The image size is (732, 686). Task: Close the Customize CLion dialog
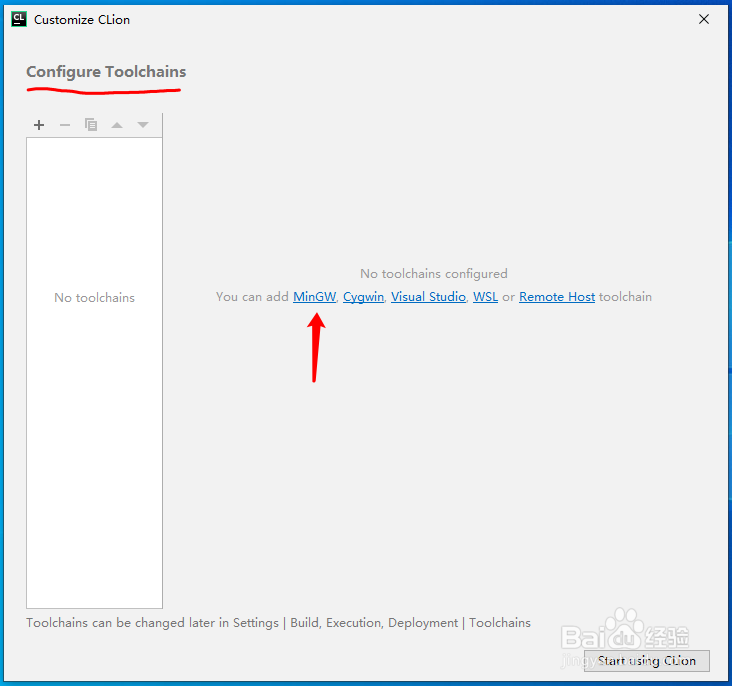(x=704, y=19)
